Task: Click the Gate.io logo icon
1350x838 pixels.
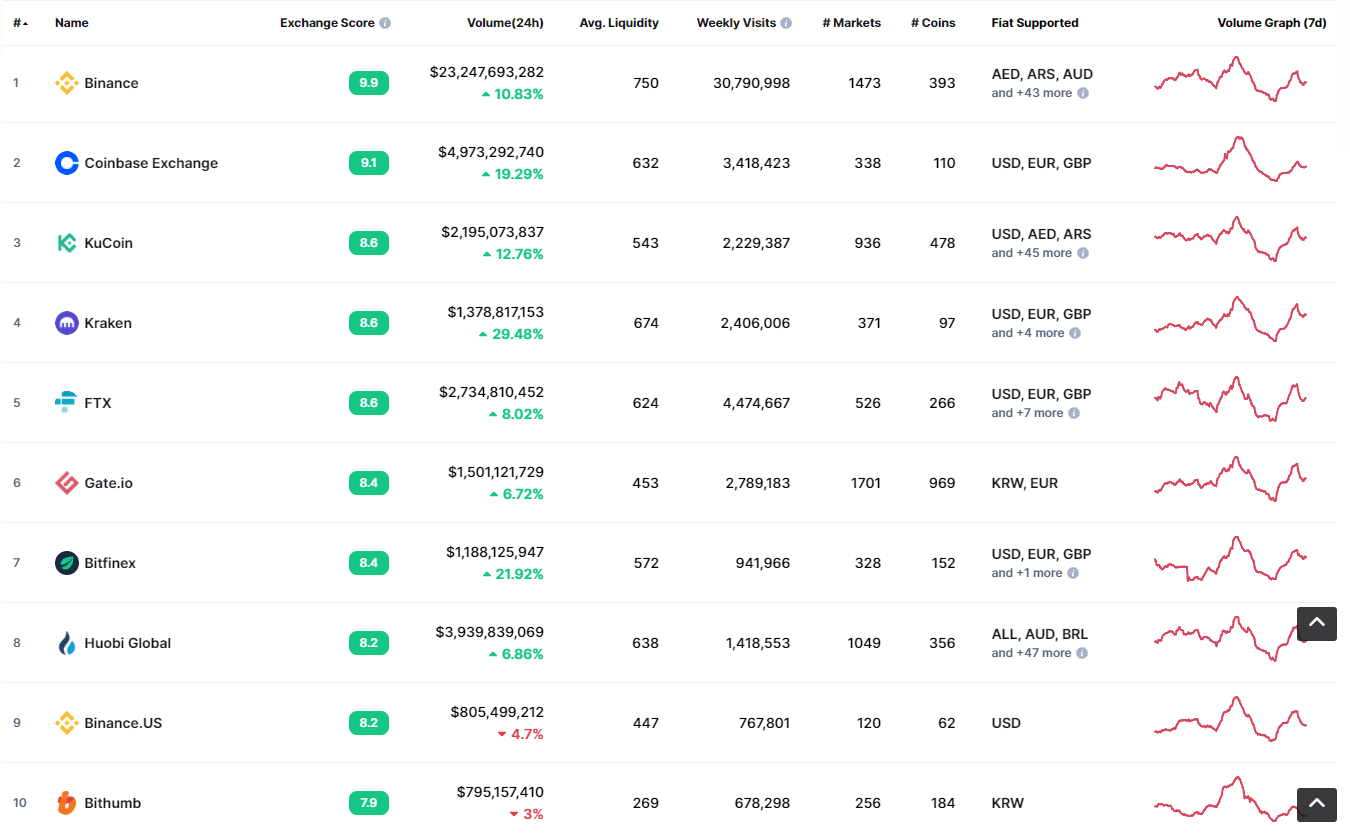Action: click(67, 483)
